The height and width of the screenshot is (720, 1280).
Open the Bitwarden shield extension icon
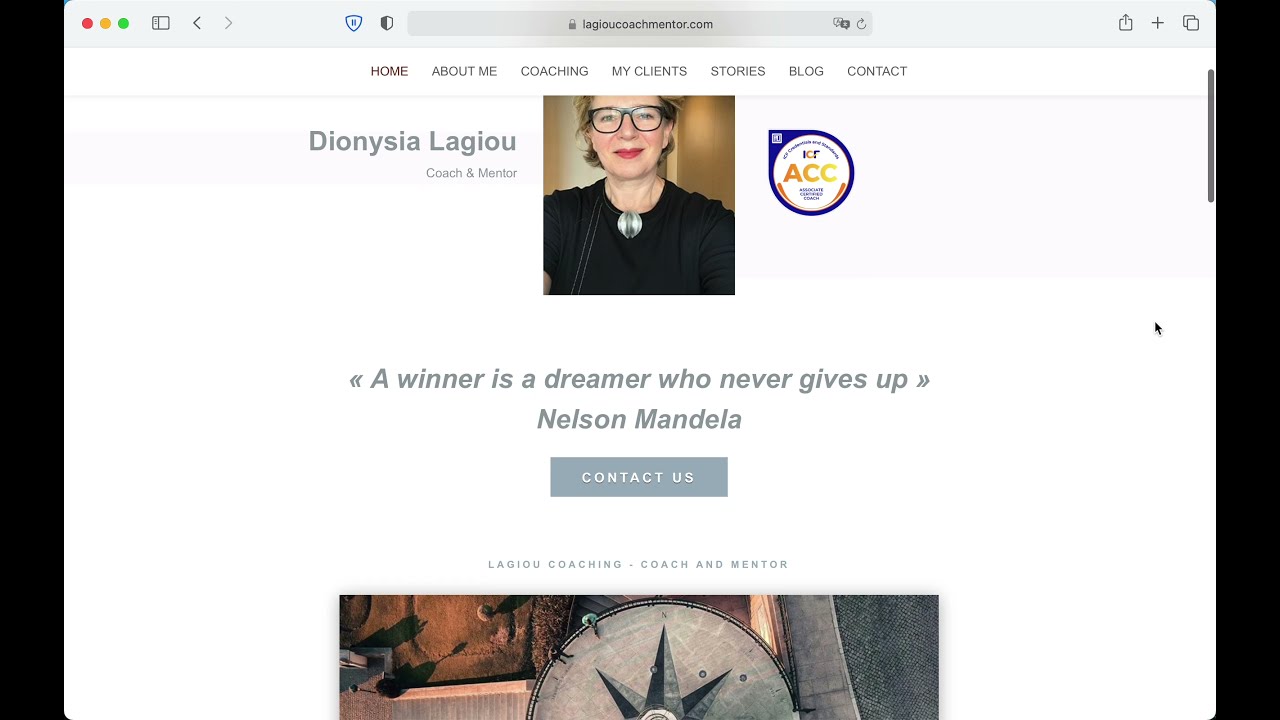click(x=353, y=23)
